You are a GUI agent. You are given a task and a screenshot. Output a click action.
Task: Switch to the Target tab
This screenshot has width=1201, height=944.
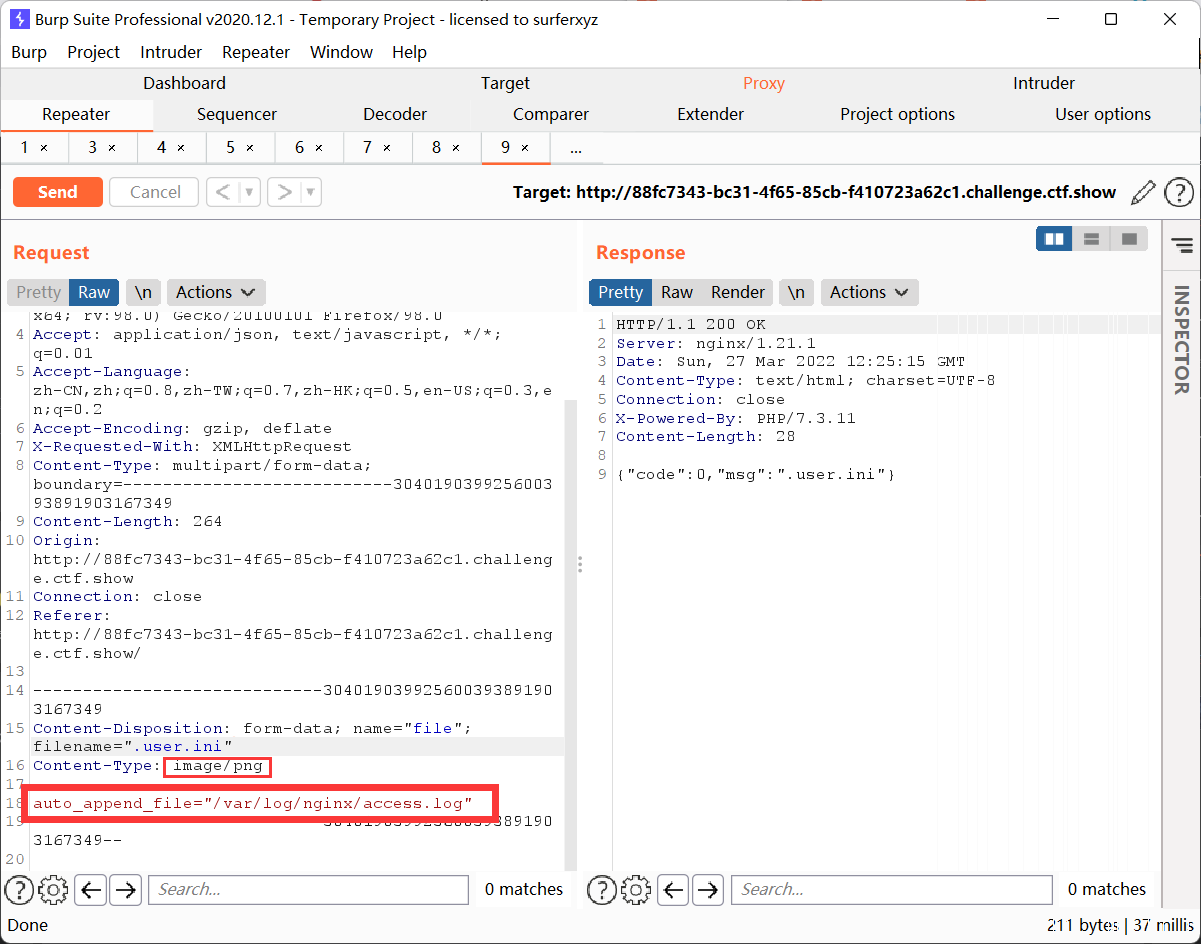coord(505,83)
